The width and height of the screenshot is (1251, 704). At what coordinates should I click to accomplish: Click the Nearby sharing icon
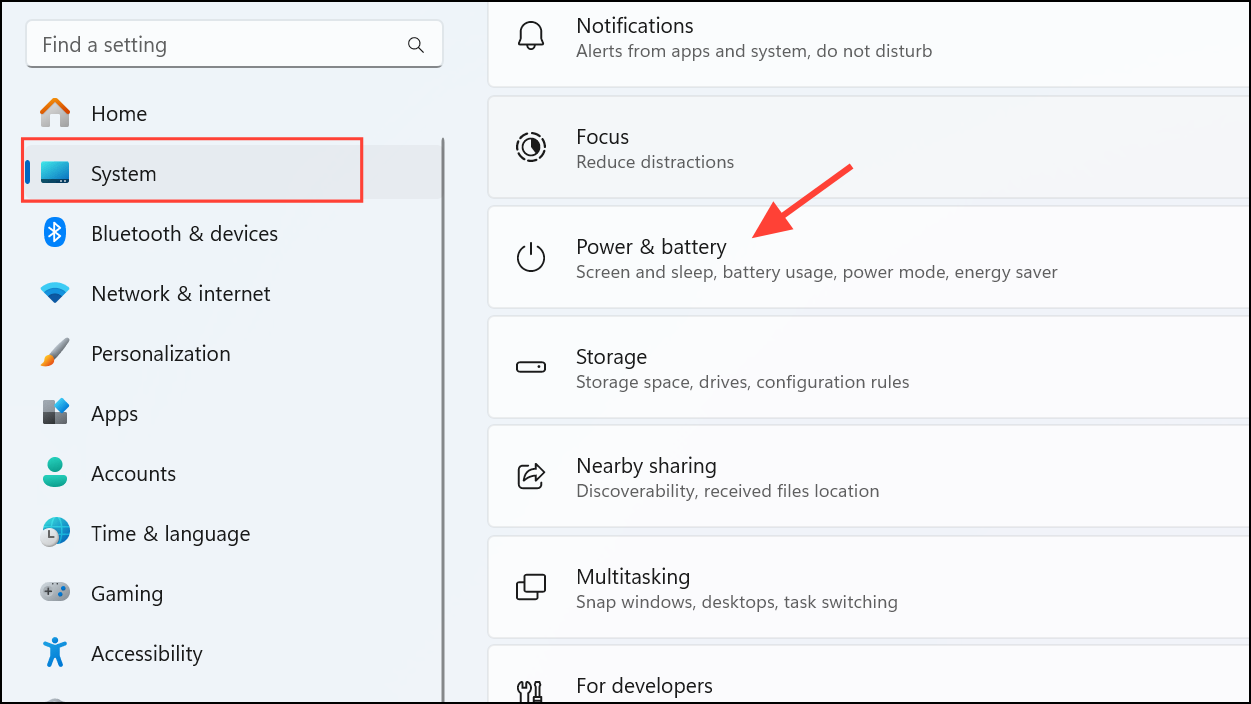point(530,476)
